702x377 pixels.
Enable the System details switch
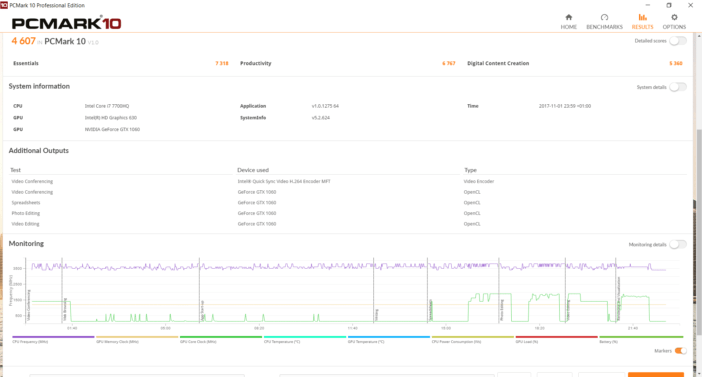coord(678,87)
